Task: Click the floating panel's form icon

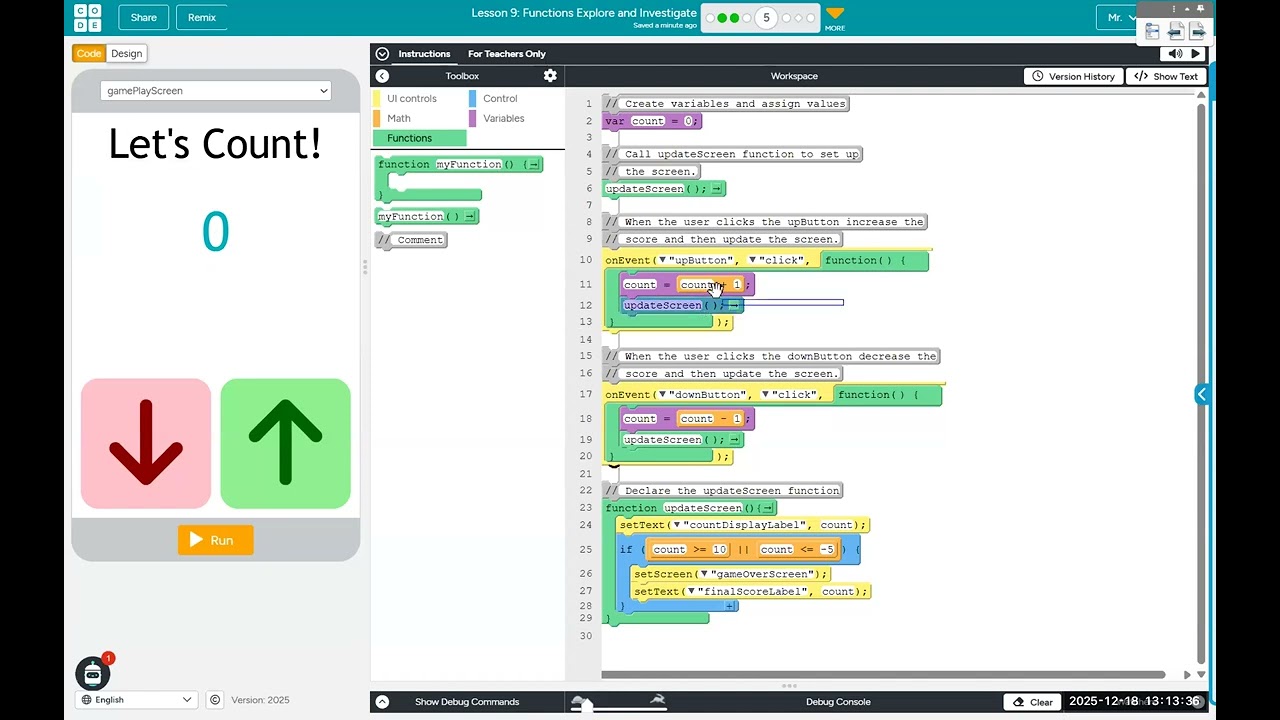Action: [x=1152, y=31]
